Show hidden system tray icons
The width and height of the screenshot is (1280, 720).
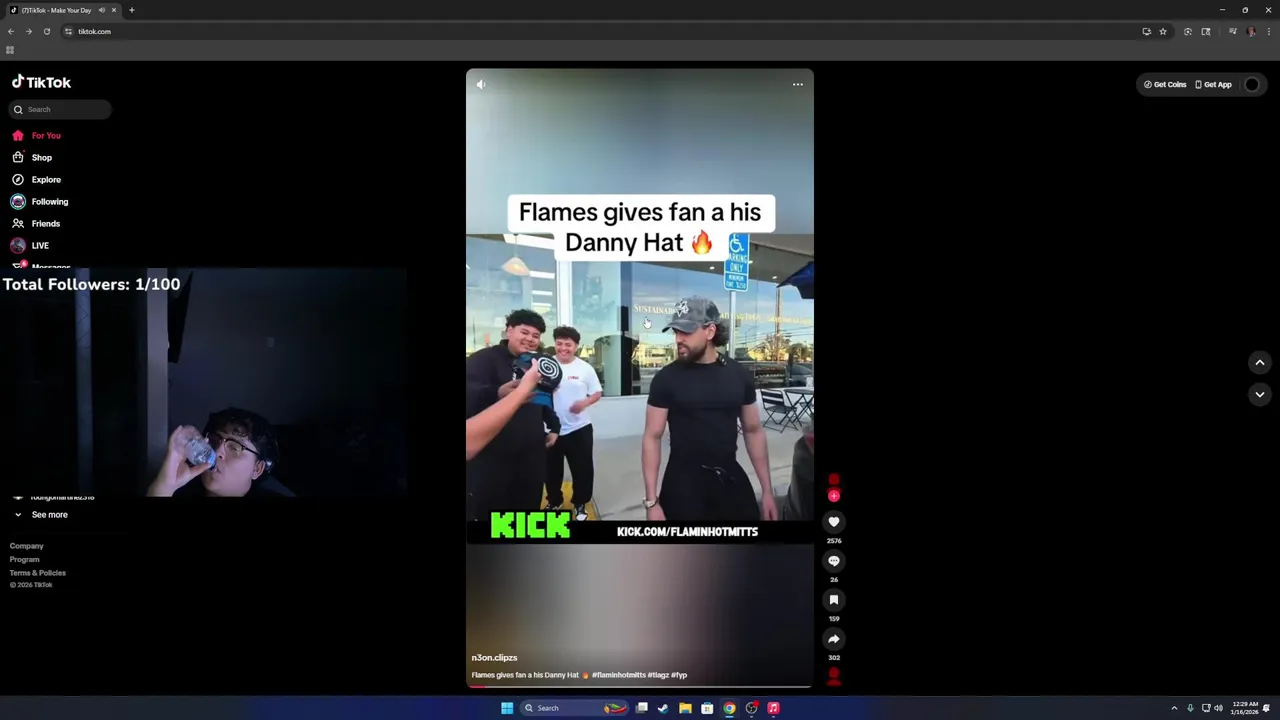pos(1174,708)
